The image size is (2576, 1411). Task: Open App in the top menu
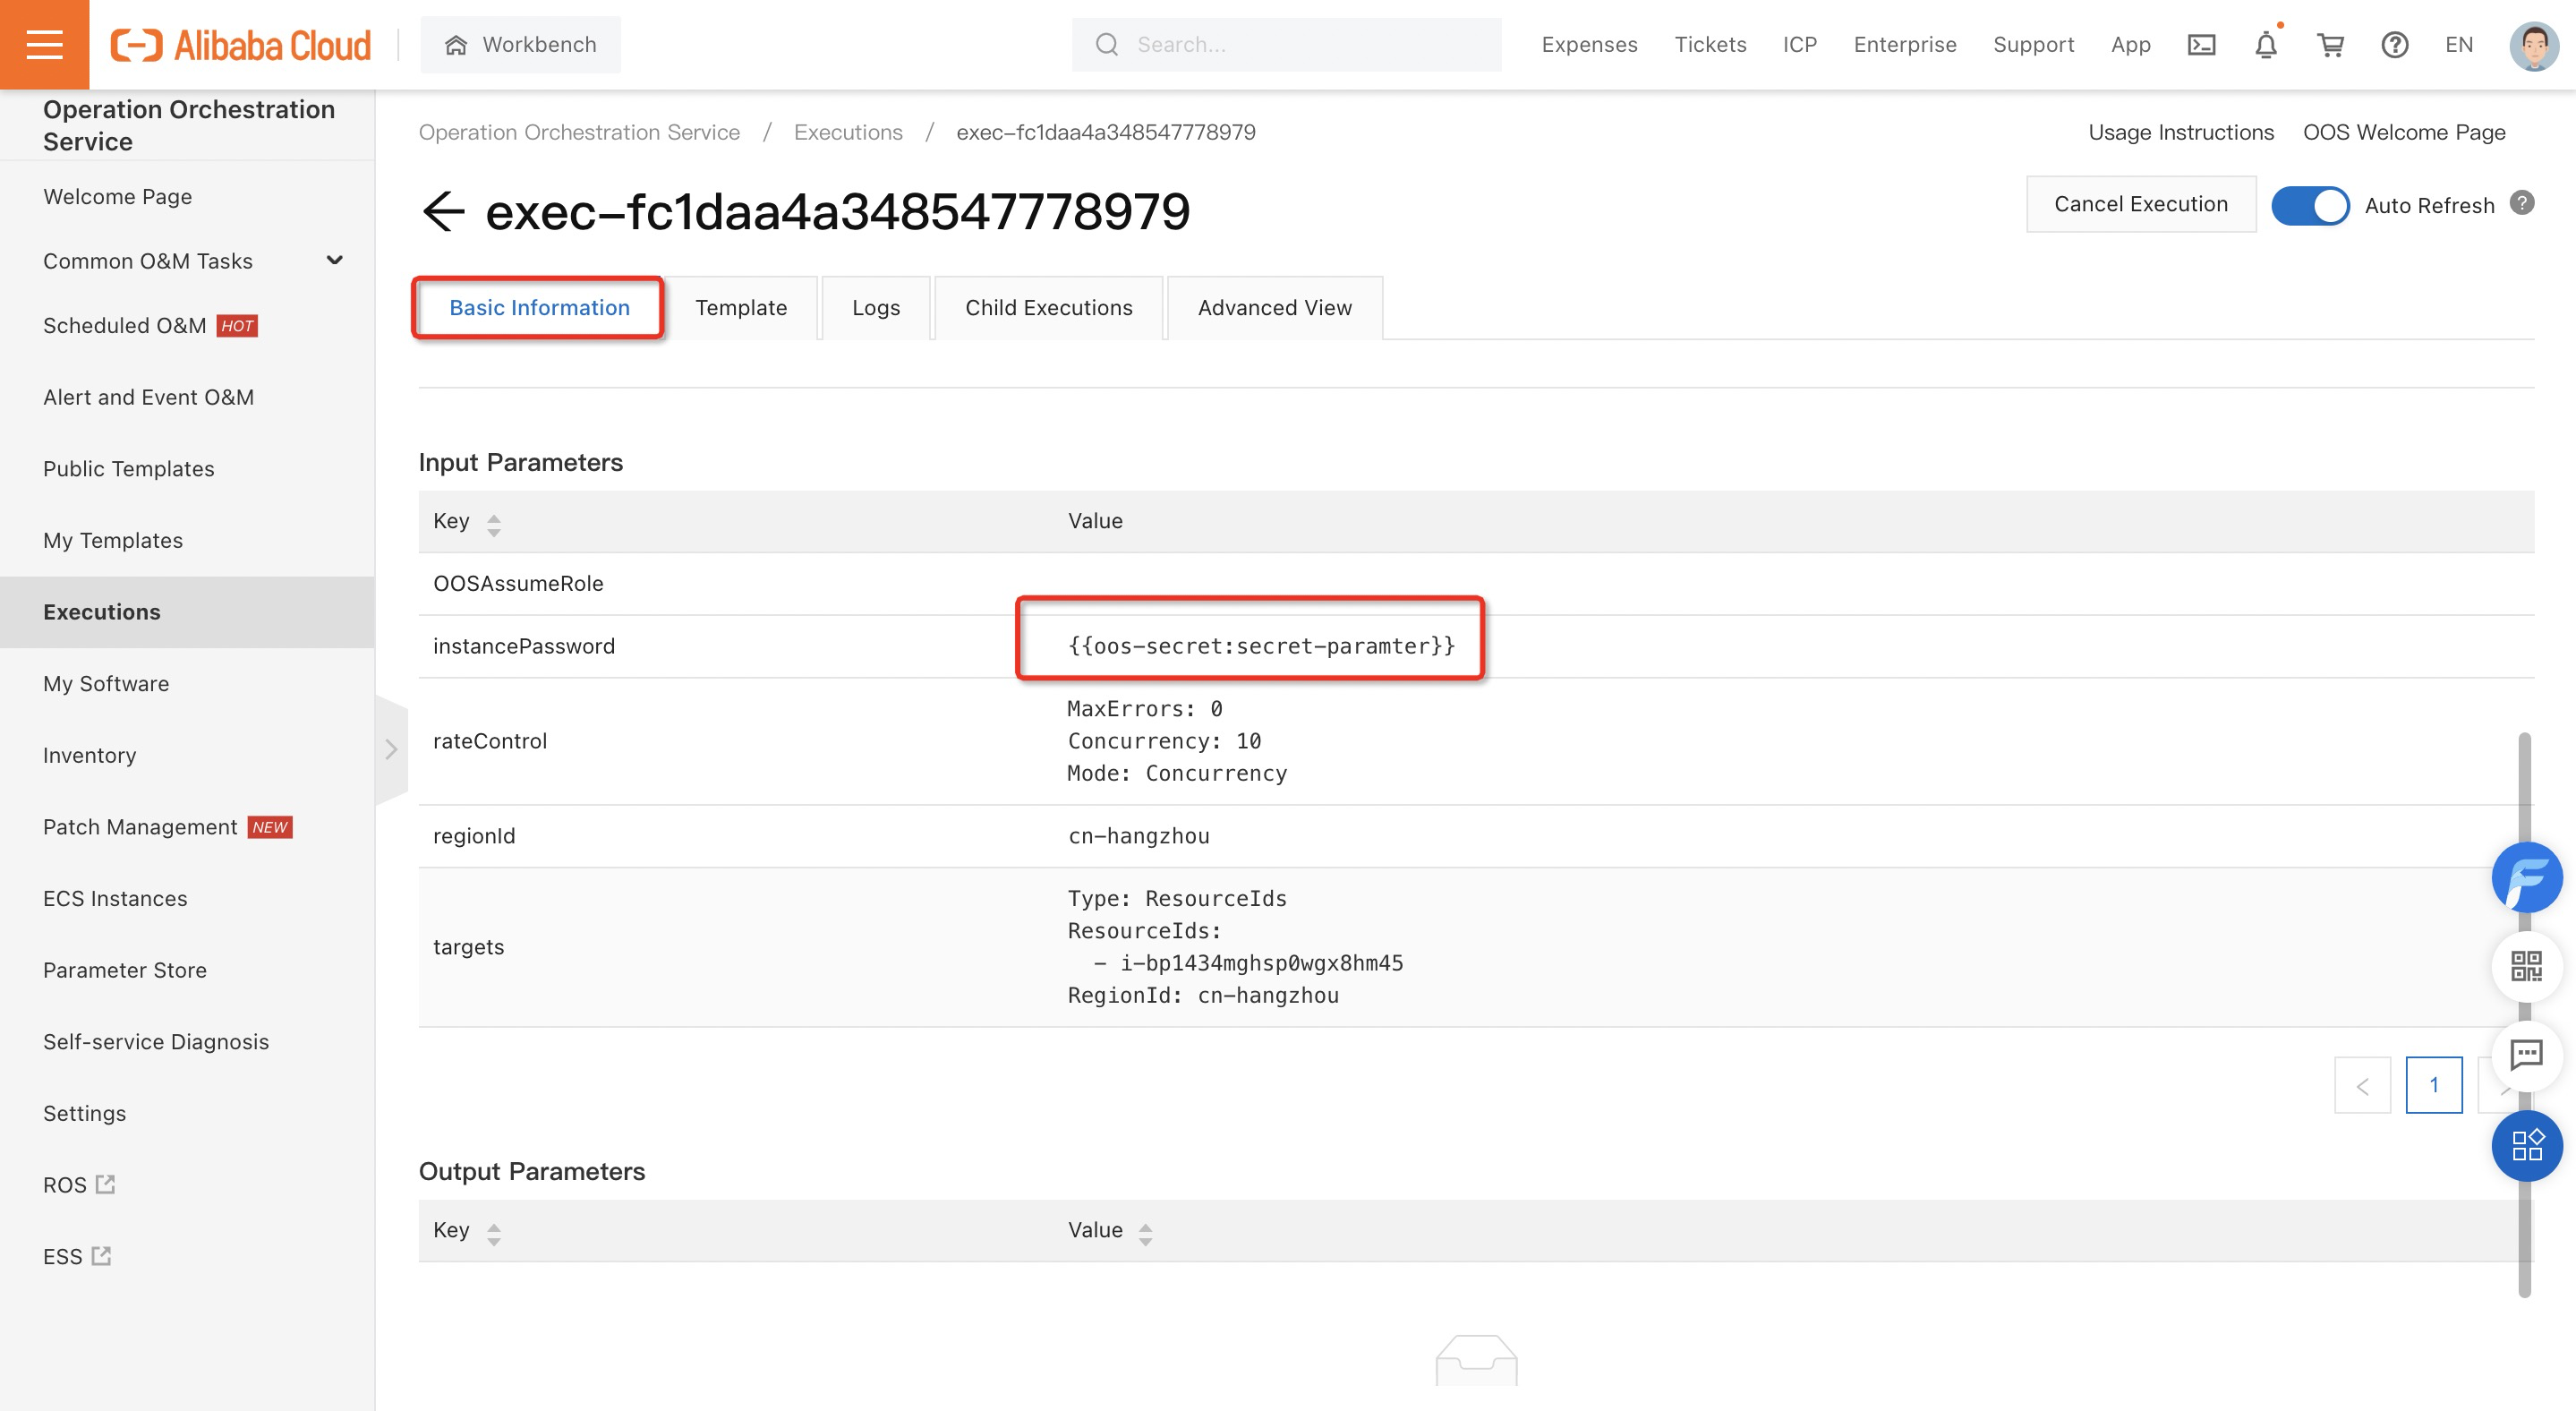[2130, 45]
